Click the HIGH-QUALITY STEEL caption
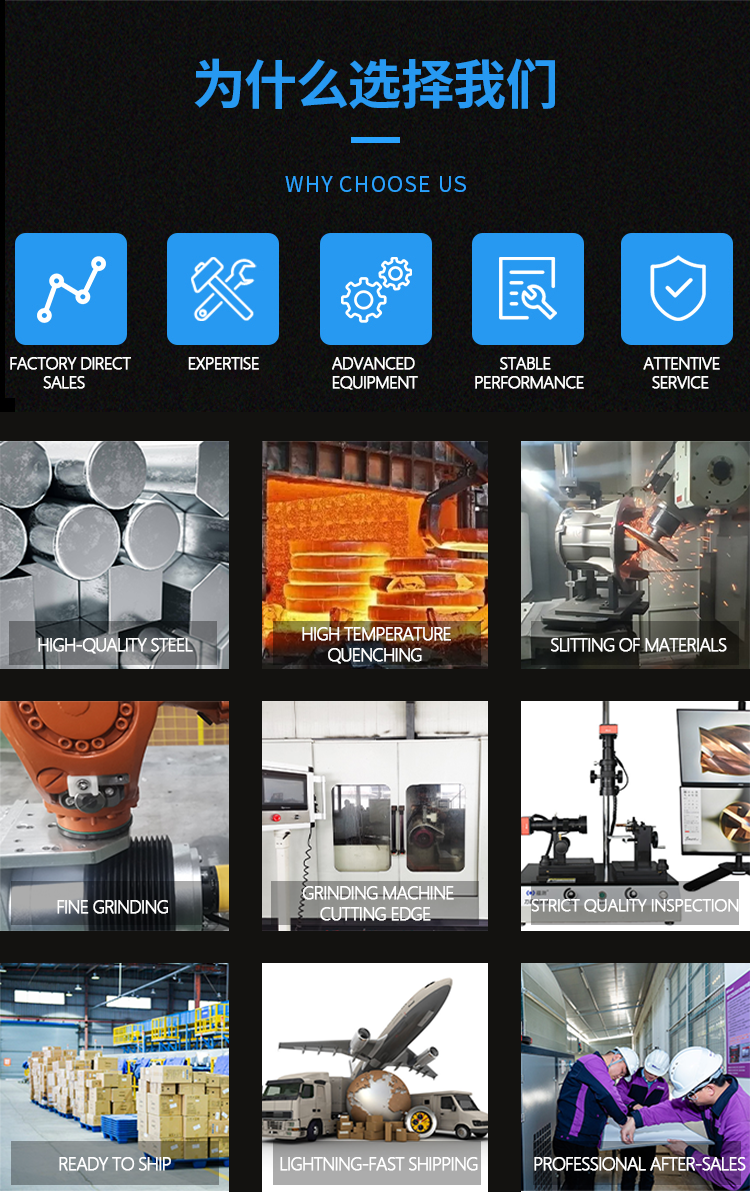 115,645
